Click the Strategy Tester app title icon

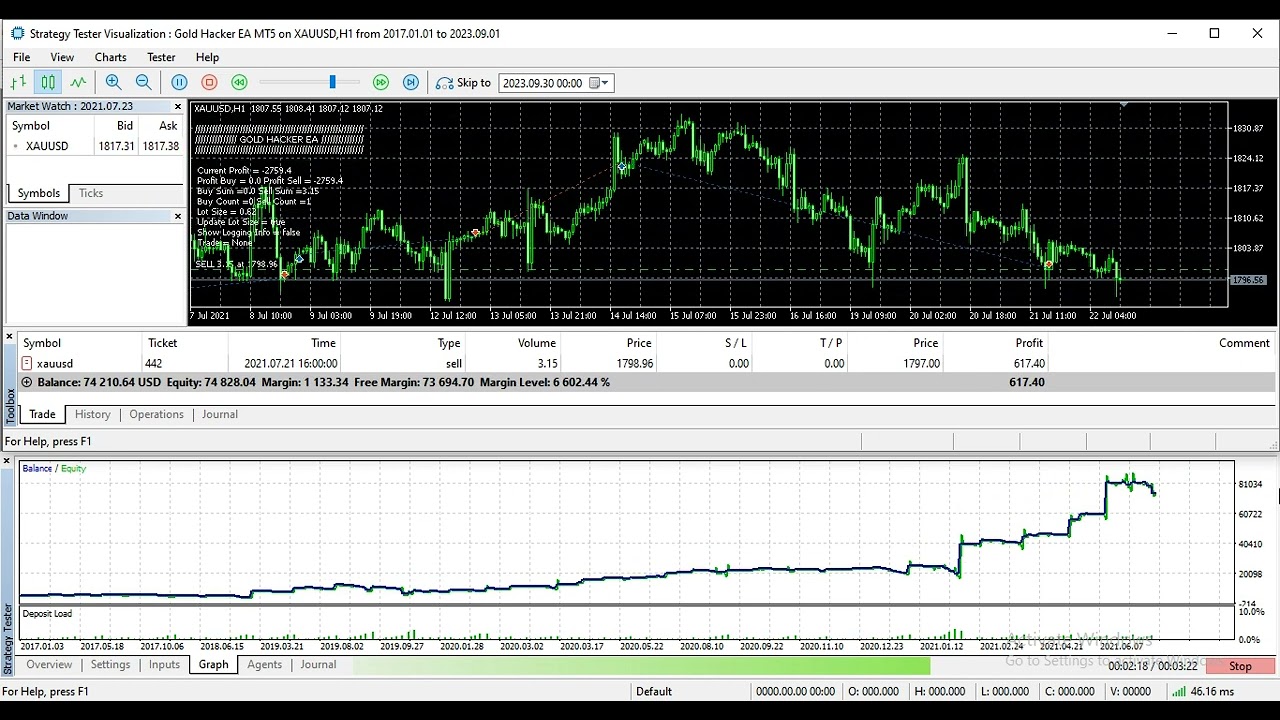(17, 33)
